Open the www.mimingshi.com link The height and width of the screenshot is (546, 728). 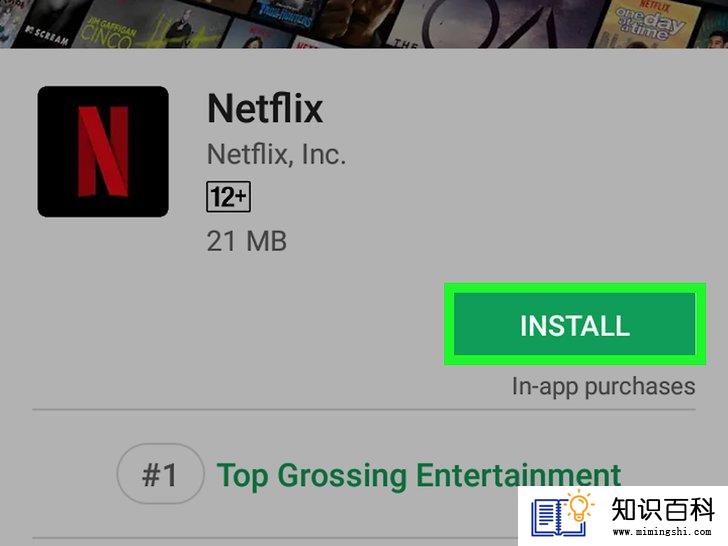[662, 532]
